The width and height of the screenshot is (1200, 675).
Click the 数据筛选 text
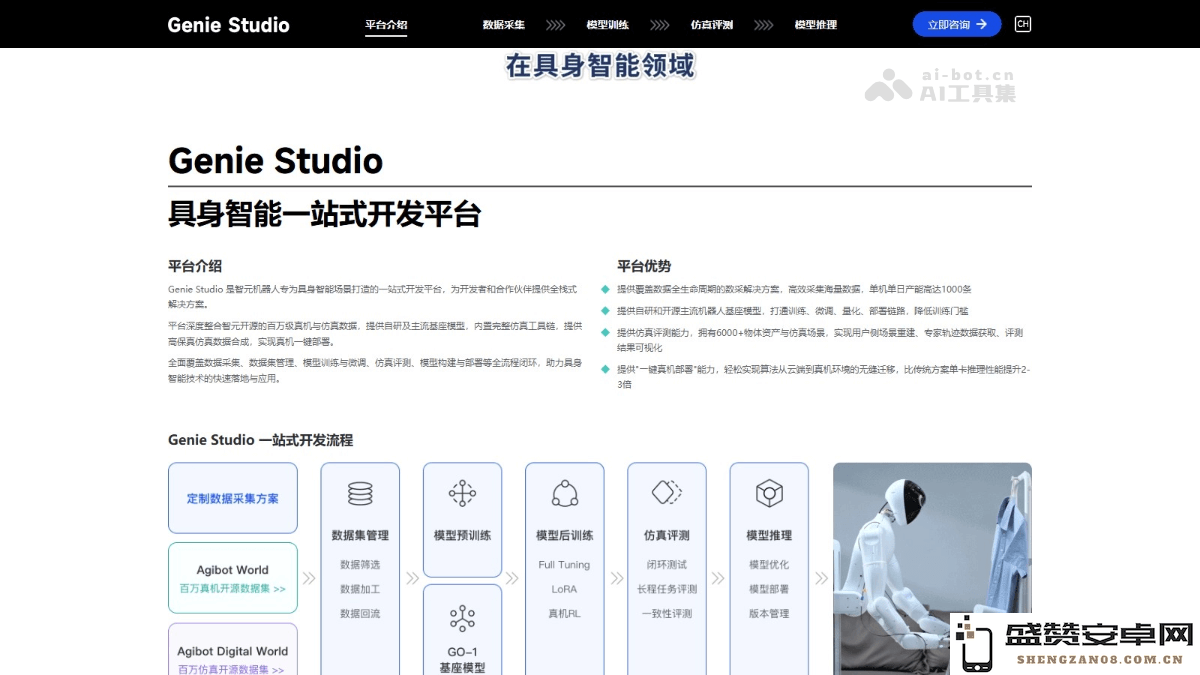point(360,565)
